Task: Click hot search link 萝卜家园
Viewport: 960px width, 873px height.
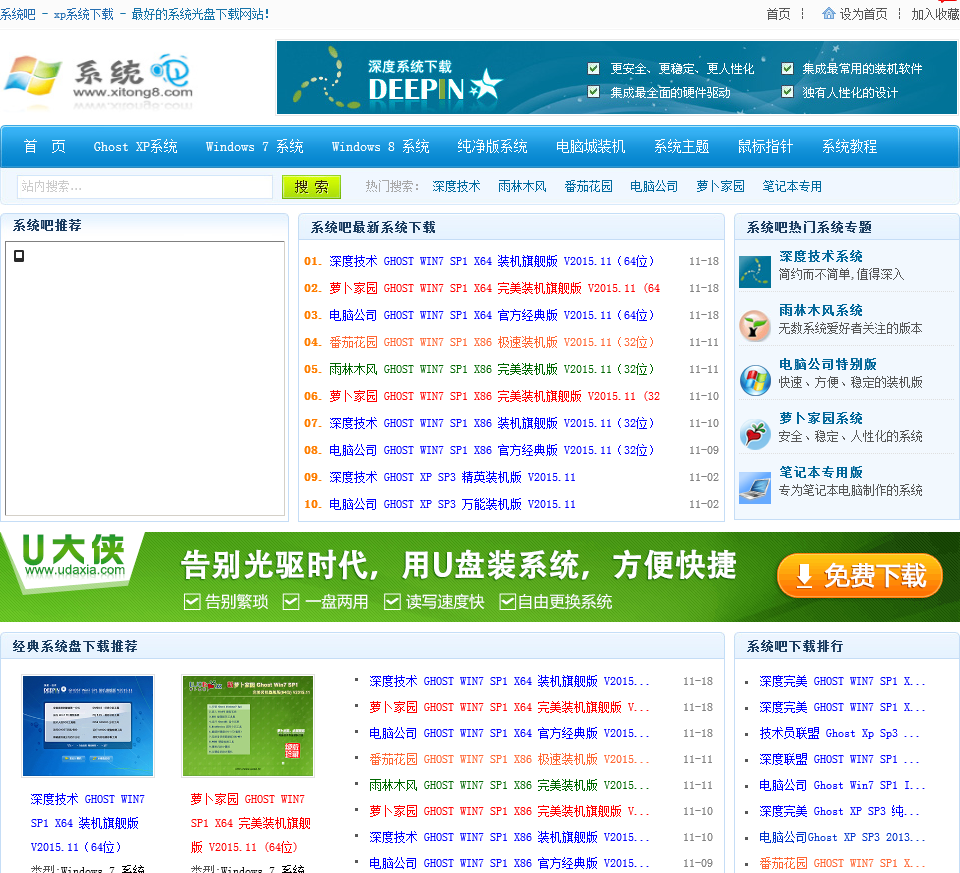Action: click(x=720, y=187)
